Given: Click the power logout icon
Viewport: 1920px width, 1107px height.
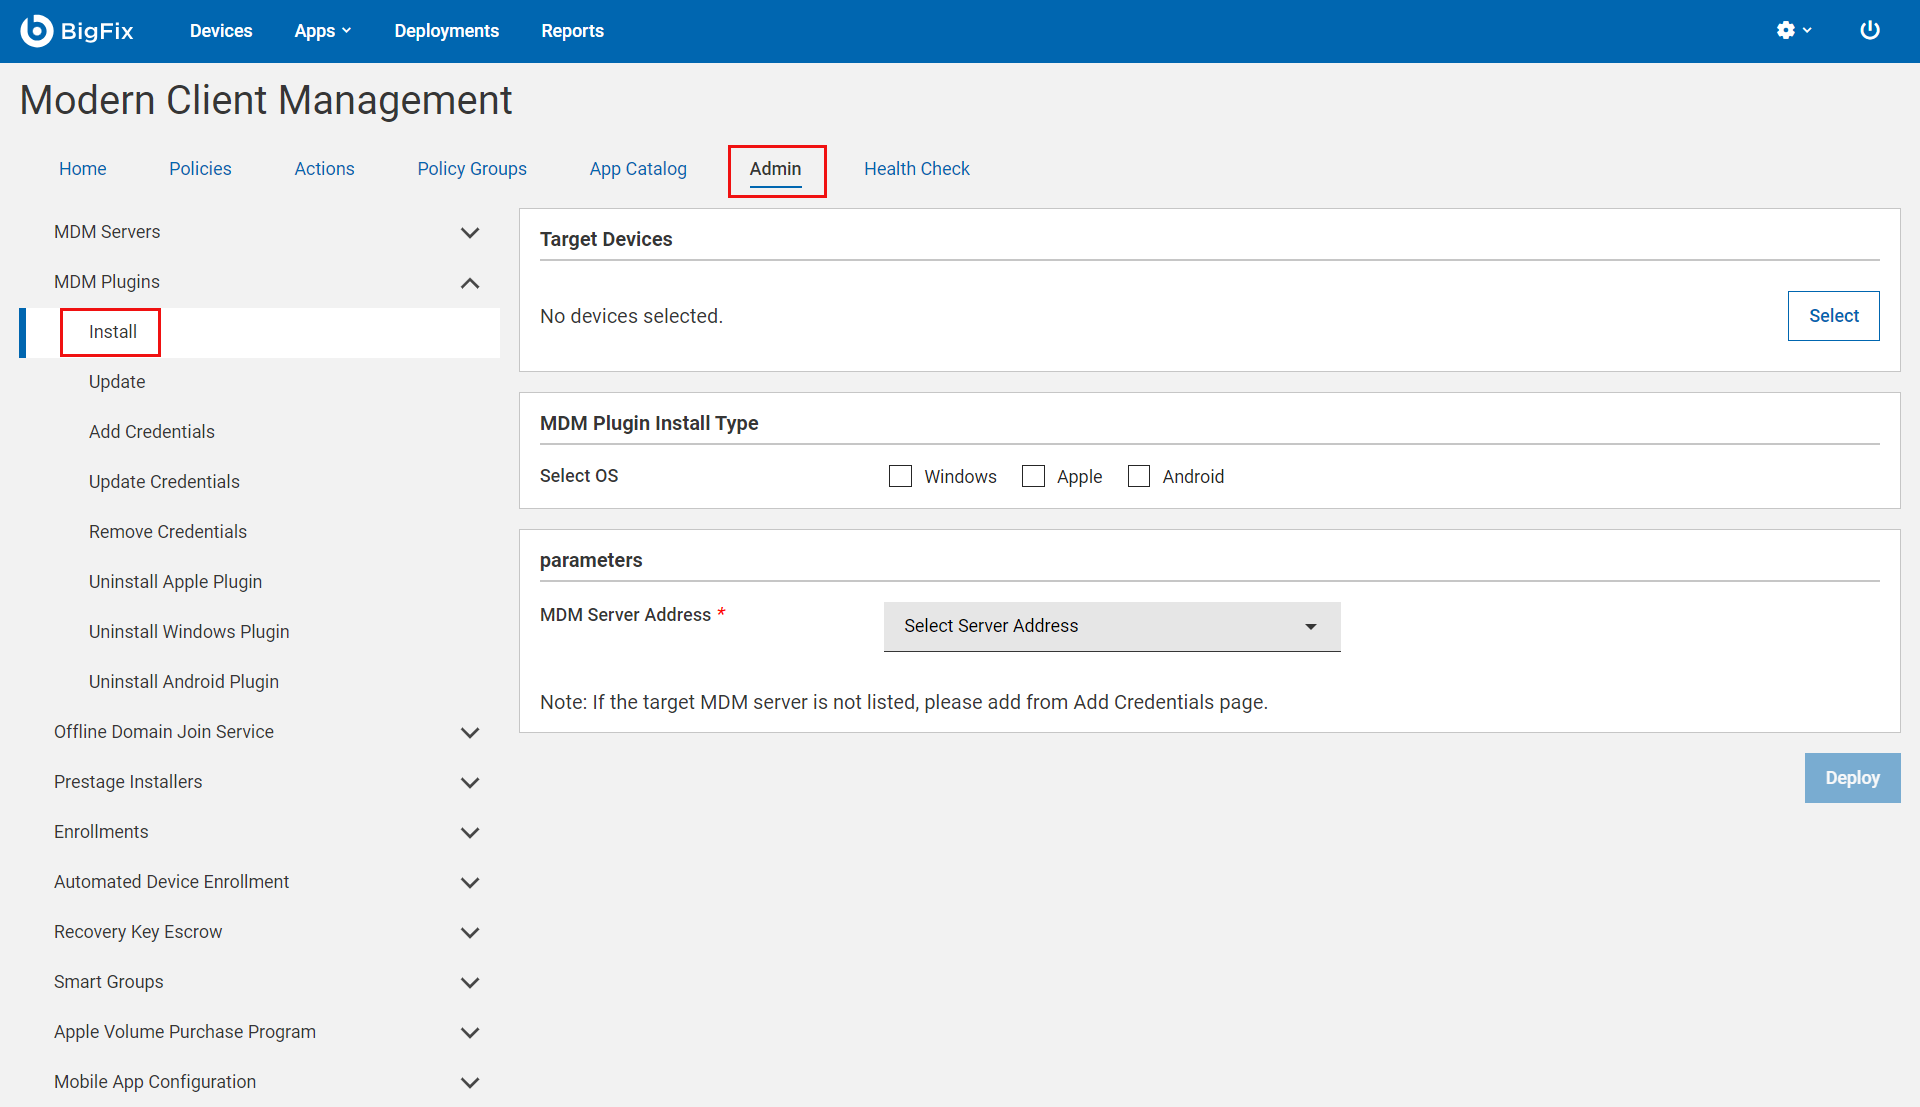Looking at the screenshot, I should point(1869,31).
